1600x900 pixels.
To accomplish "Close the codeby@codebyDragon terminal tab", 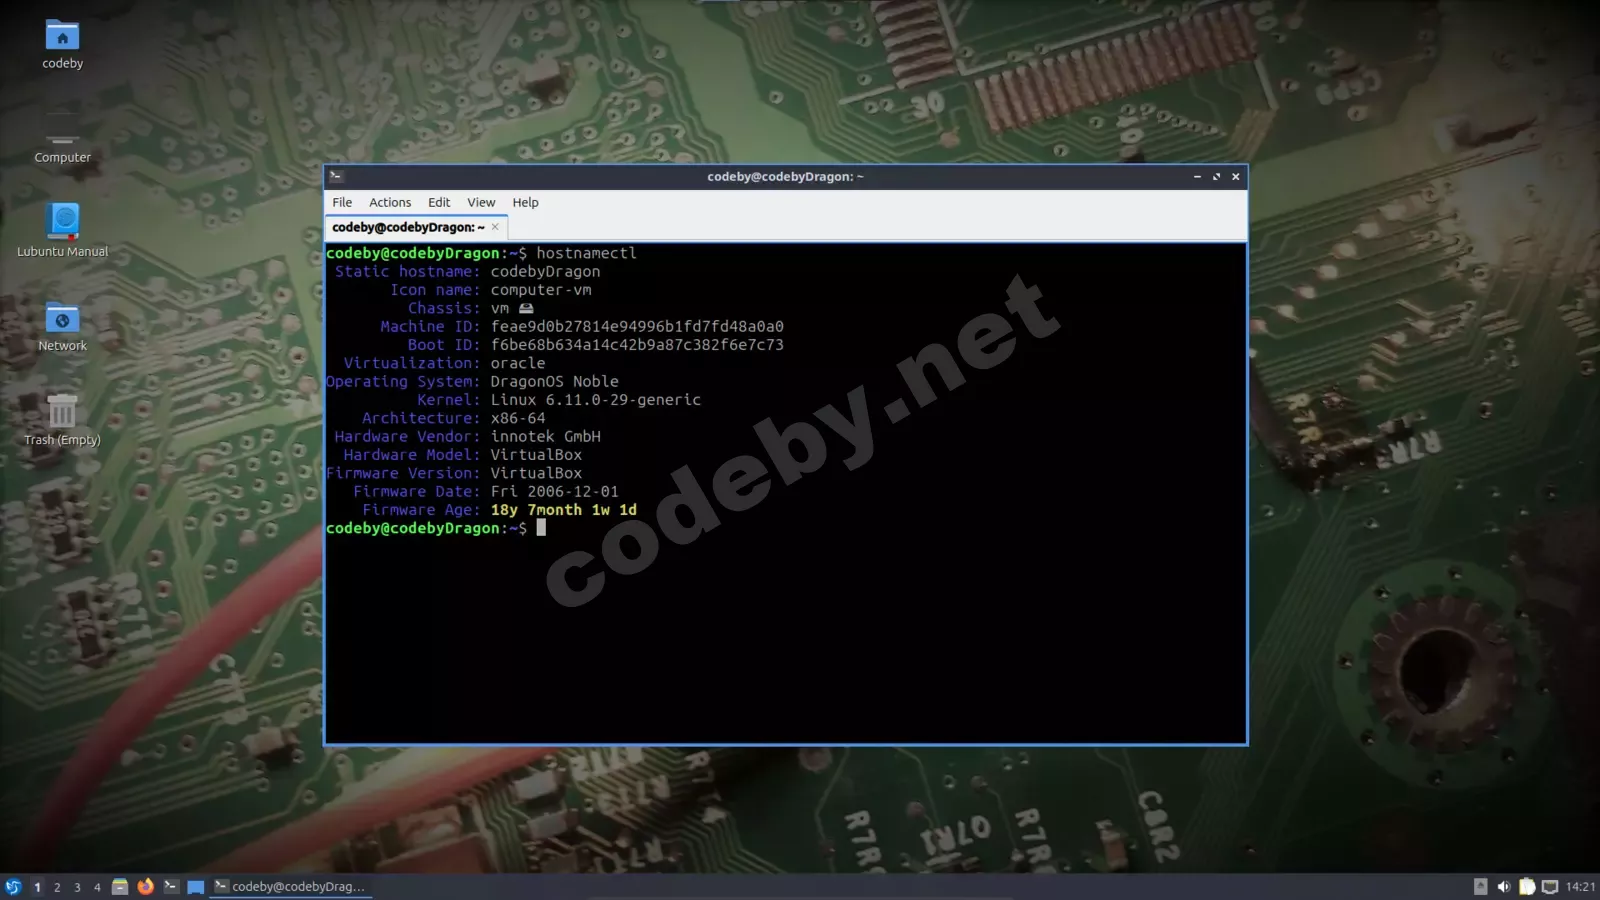I will (495, 227).
